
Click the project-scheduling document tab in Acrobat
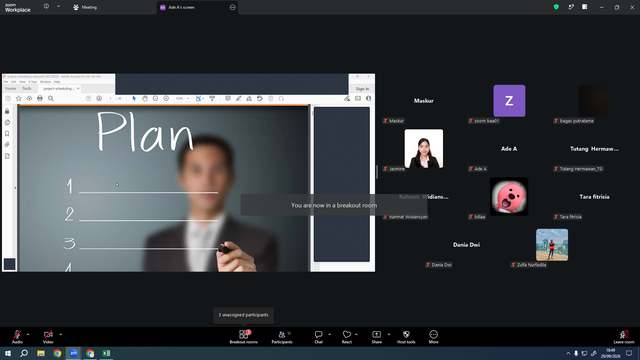(59, 89)
